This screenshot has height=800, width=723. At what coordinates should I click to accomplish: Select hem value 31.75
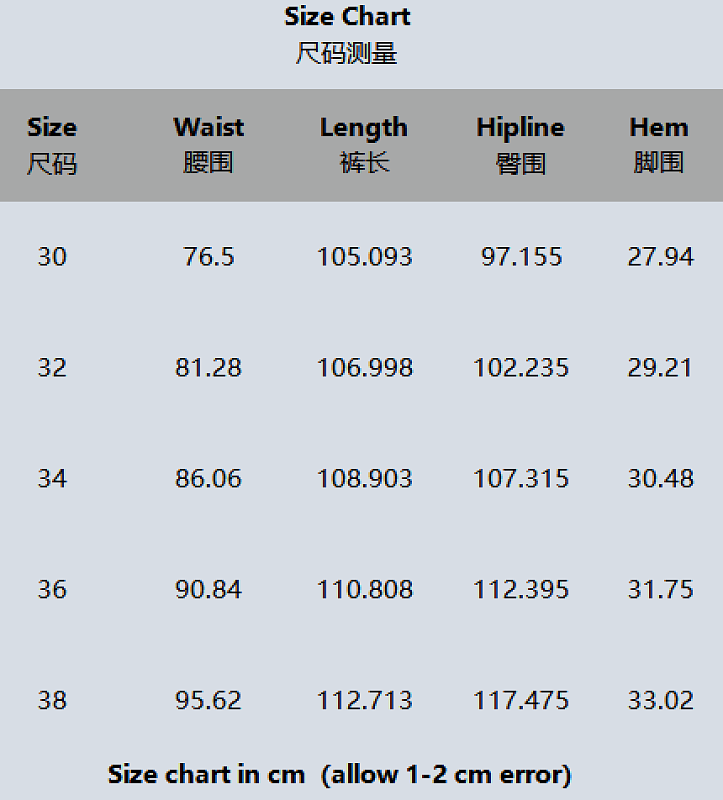tap(661, 590)
